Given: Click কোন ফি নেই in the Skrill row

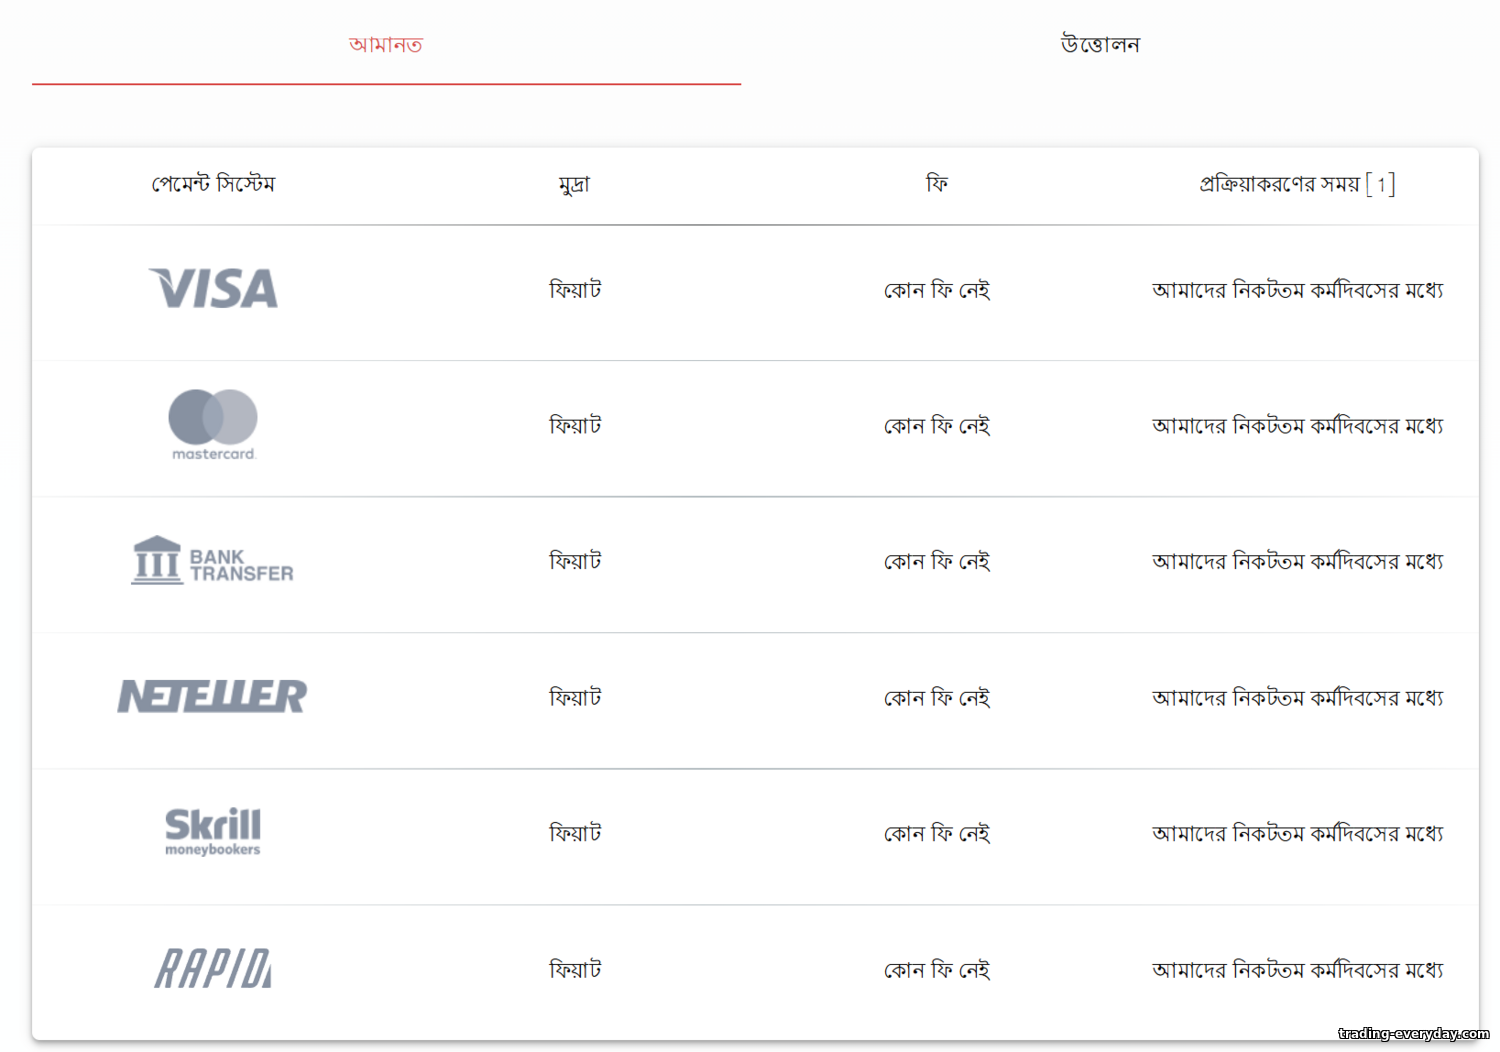Looking at the screenshot, I should click(x=937, y=833).
